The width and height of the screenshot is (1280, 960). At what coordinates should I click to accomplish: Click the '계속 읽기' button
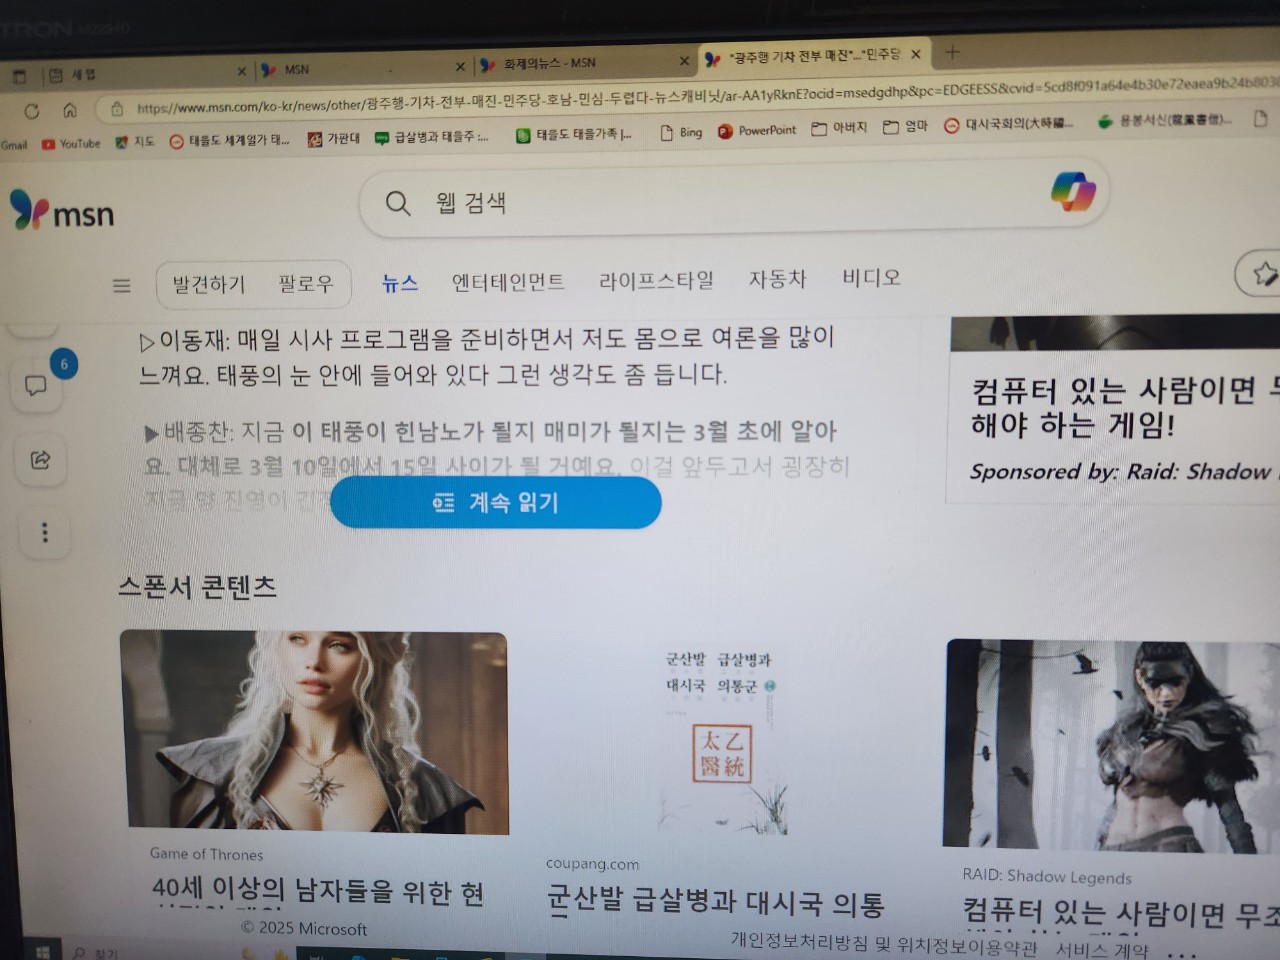[x=496, y=503]
